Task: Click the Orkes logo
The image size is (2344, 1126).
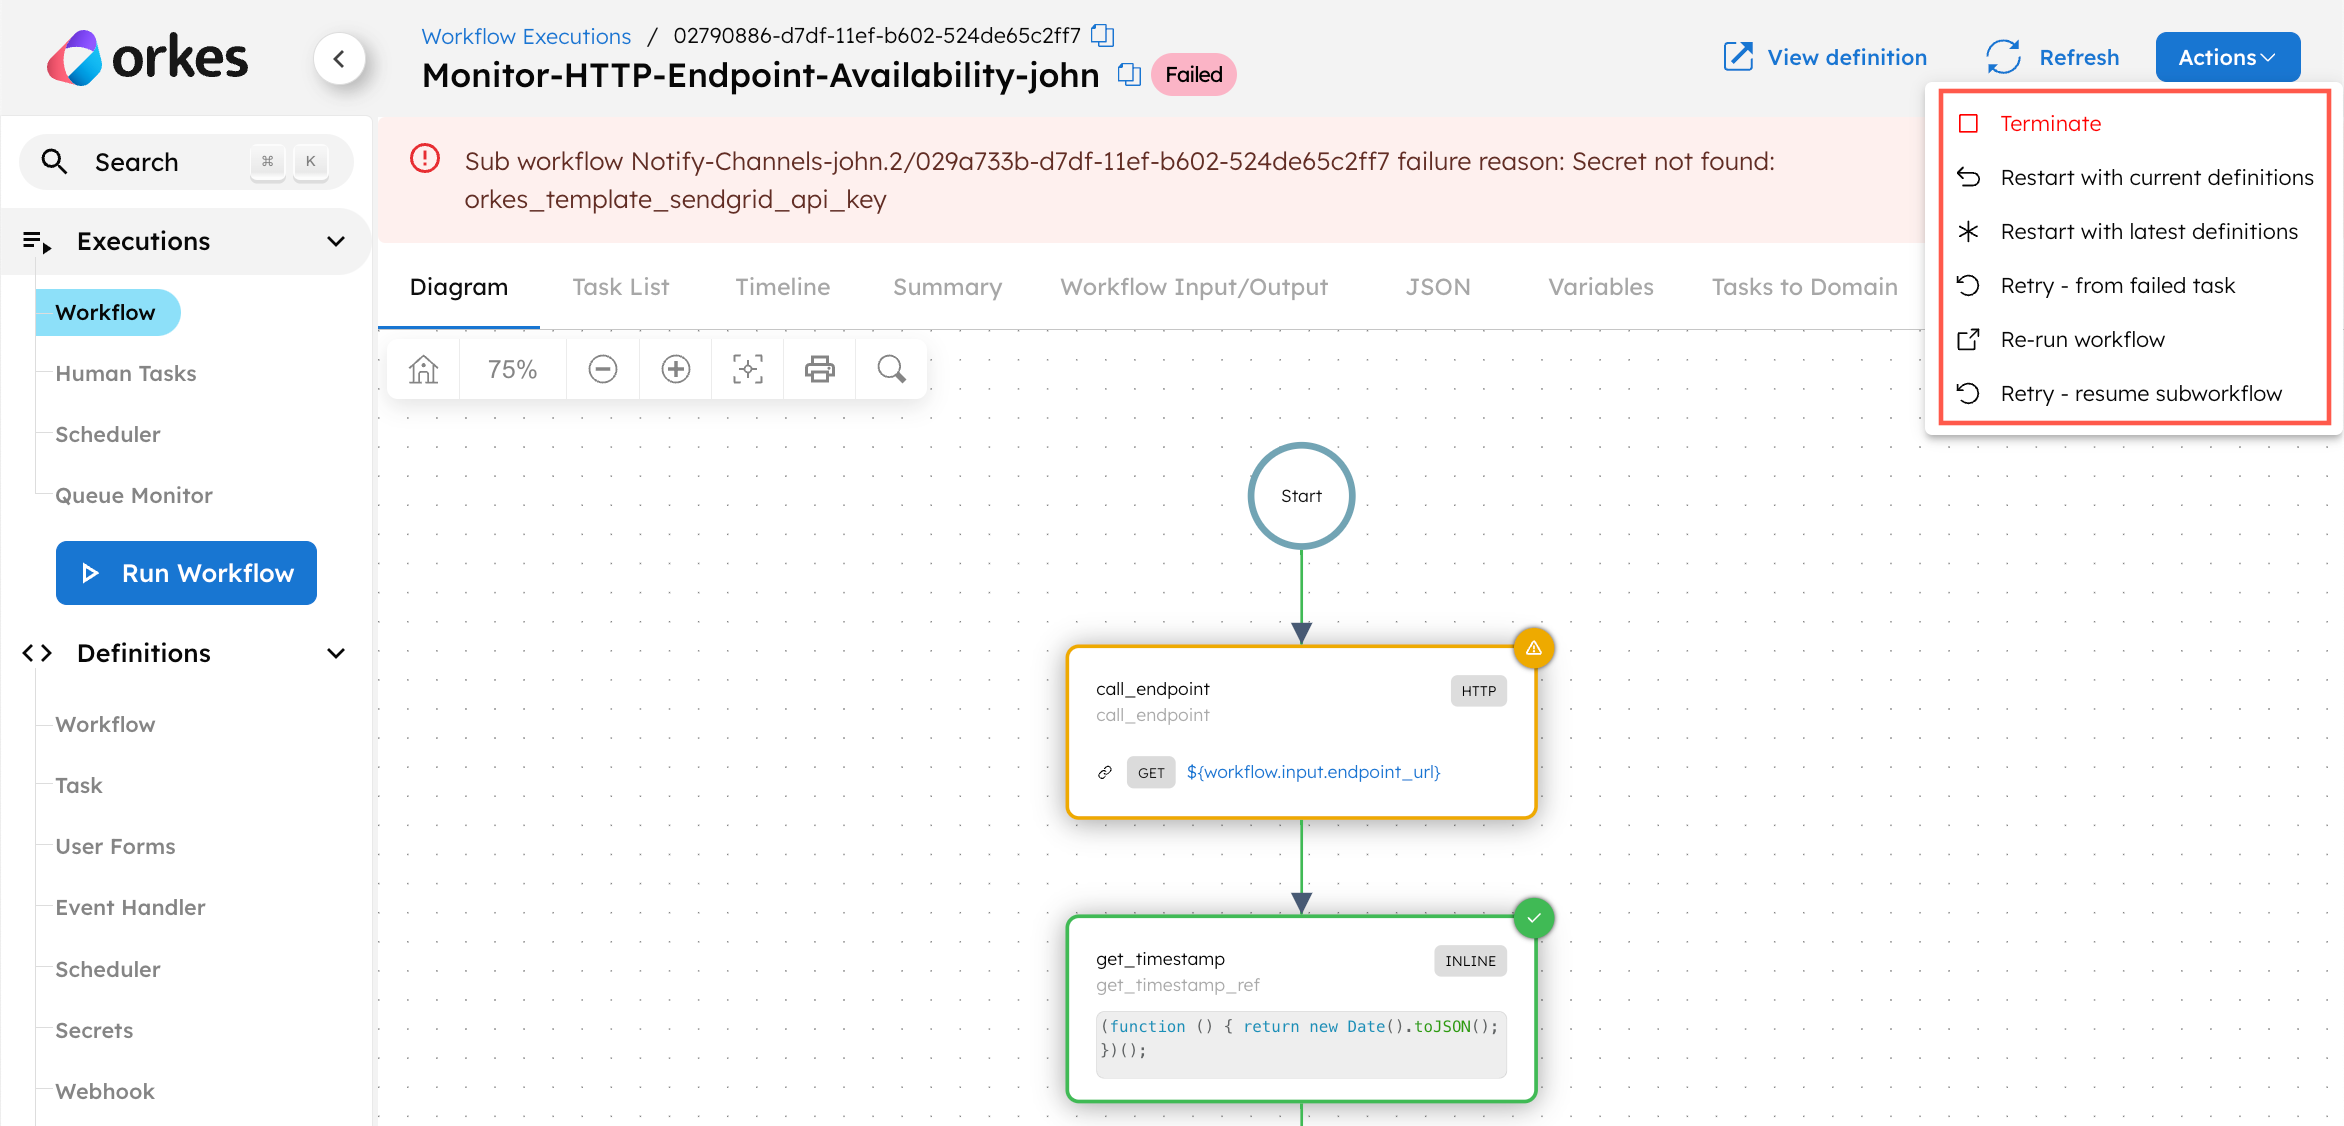Action: click(x=147, y=58)
